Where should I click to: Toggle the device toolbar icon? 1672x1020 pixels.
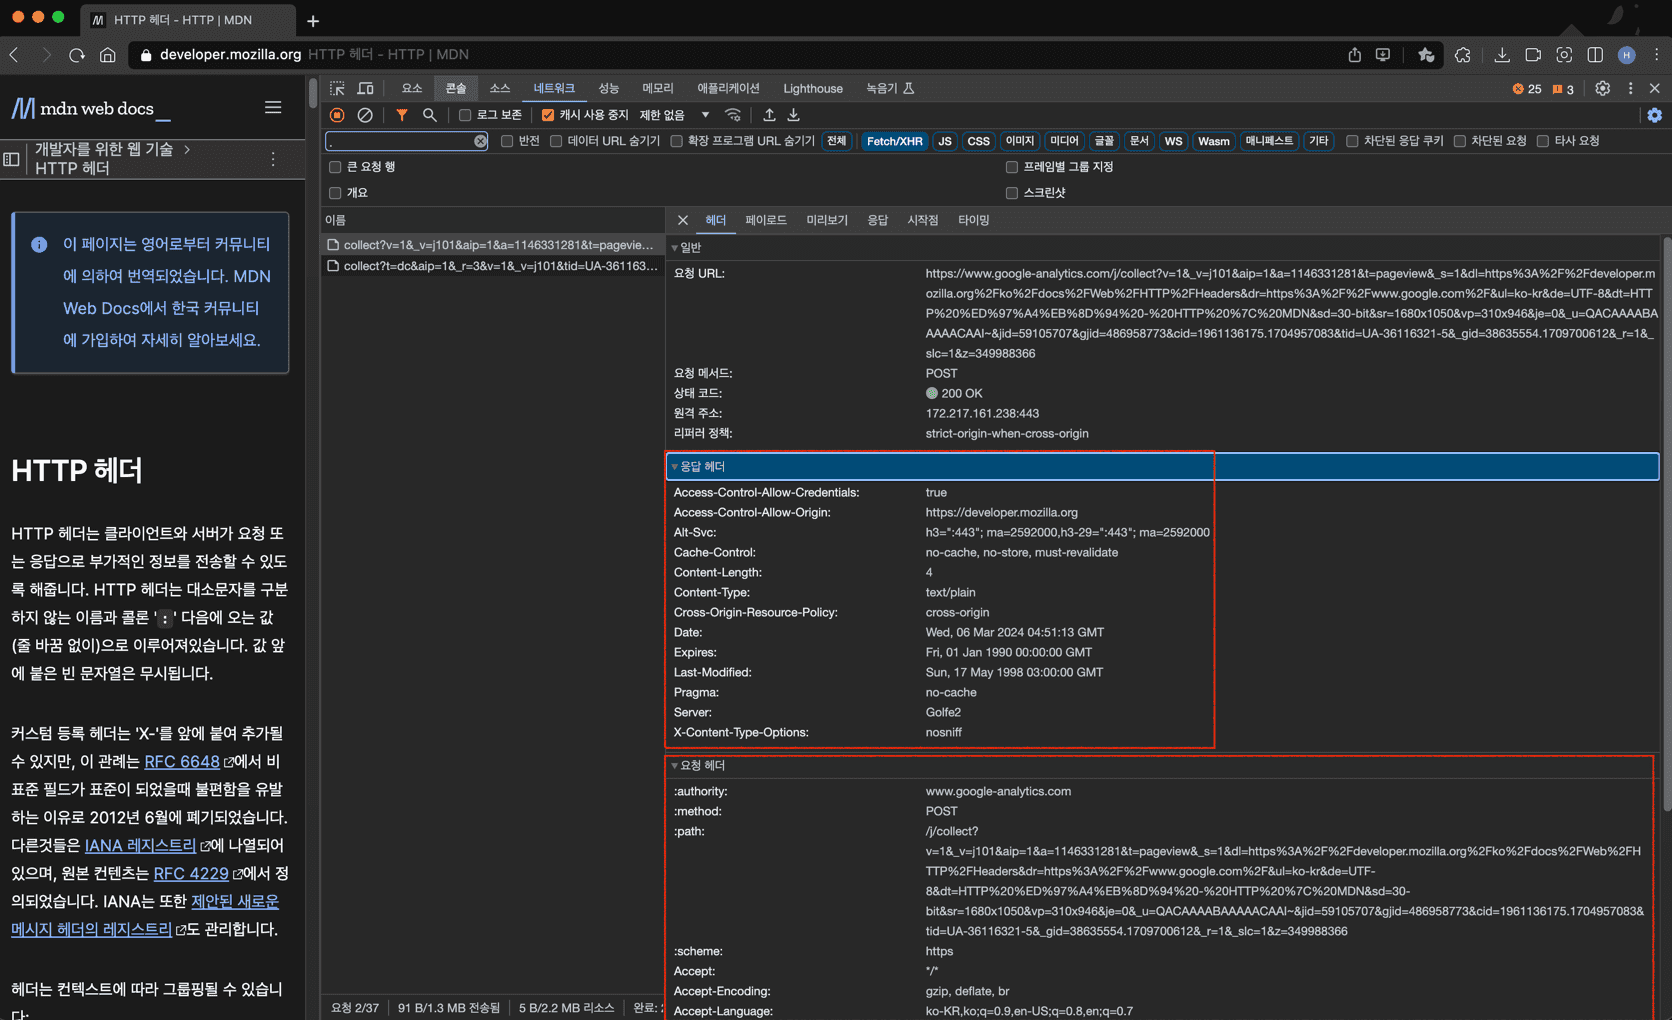[x=366, y=88]
